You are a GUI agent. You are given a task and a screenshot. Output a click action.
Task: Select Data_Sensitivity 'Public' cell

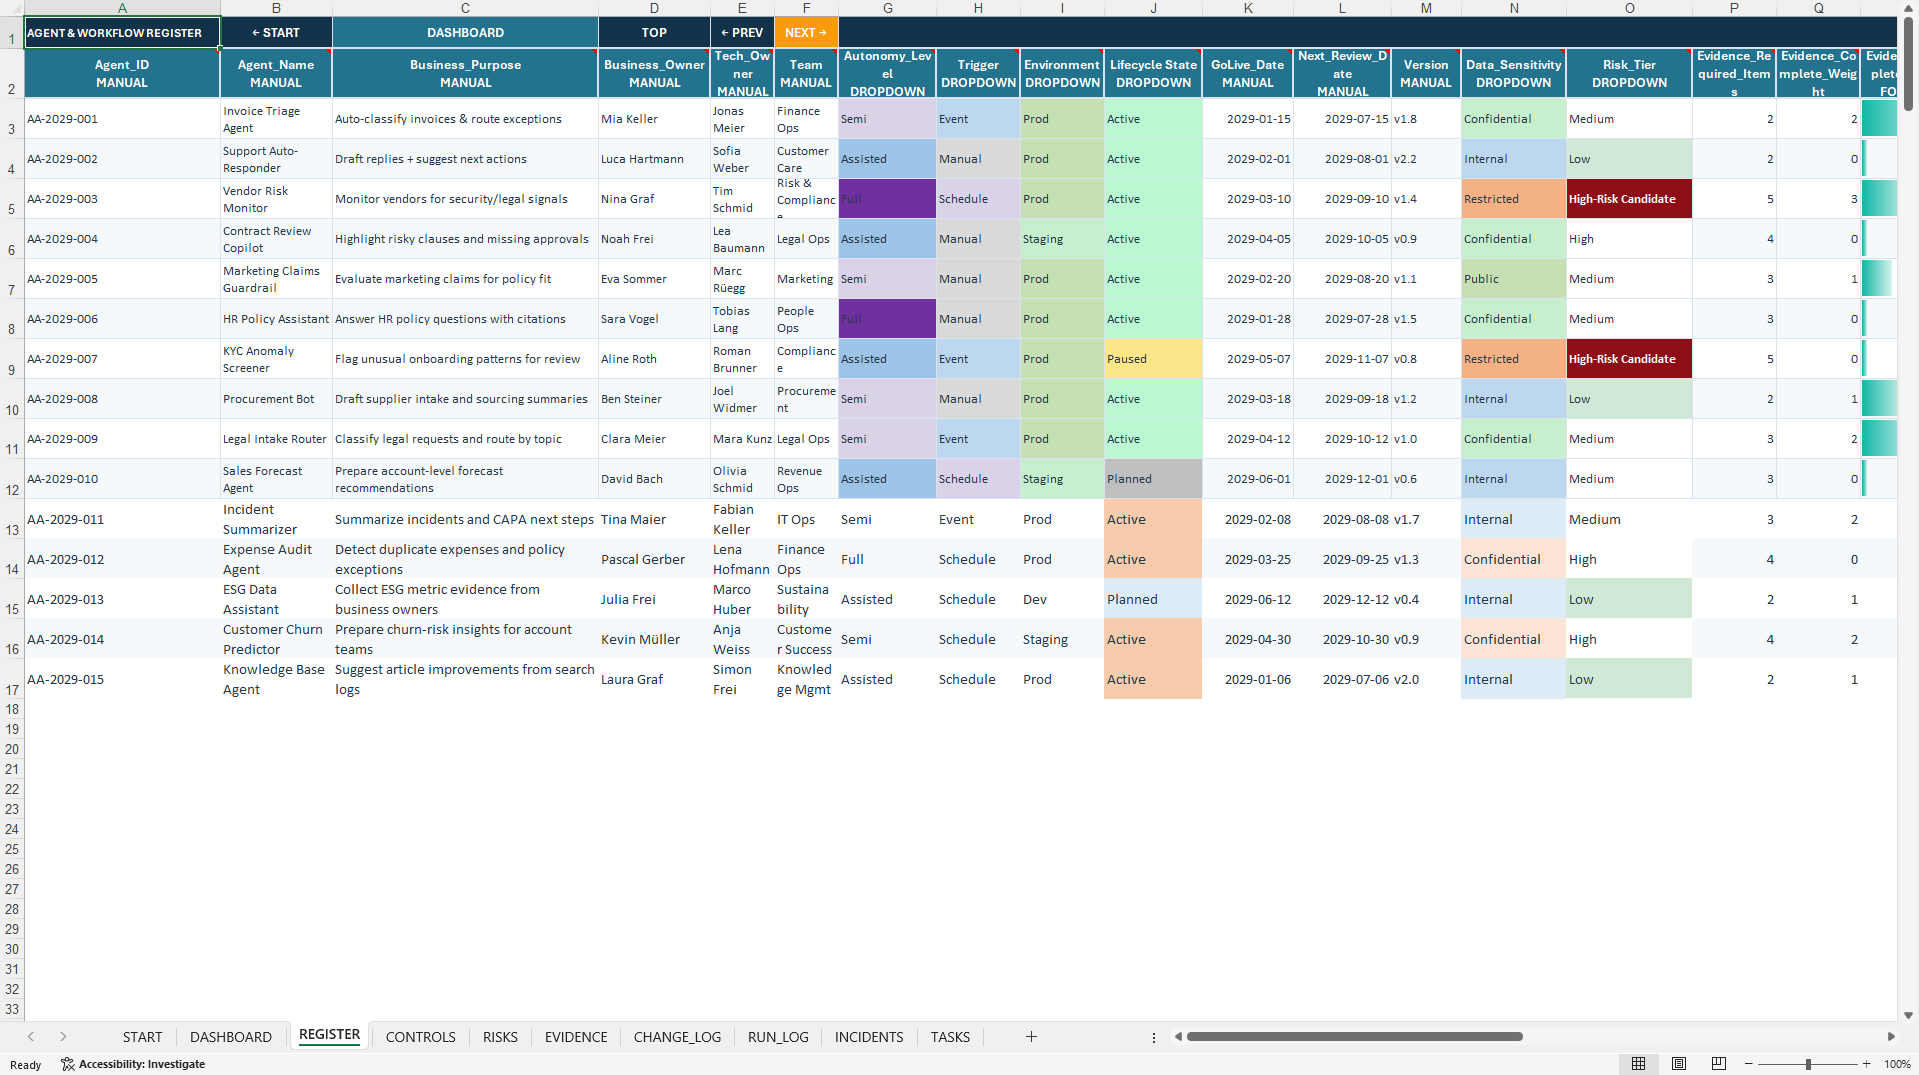coord(1513,279)
